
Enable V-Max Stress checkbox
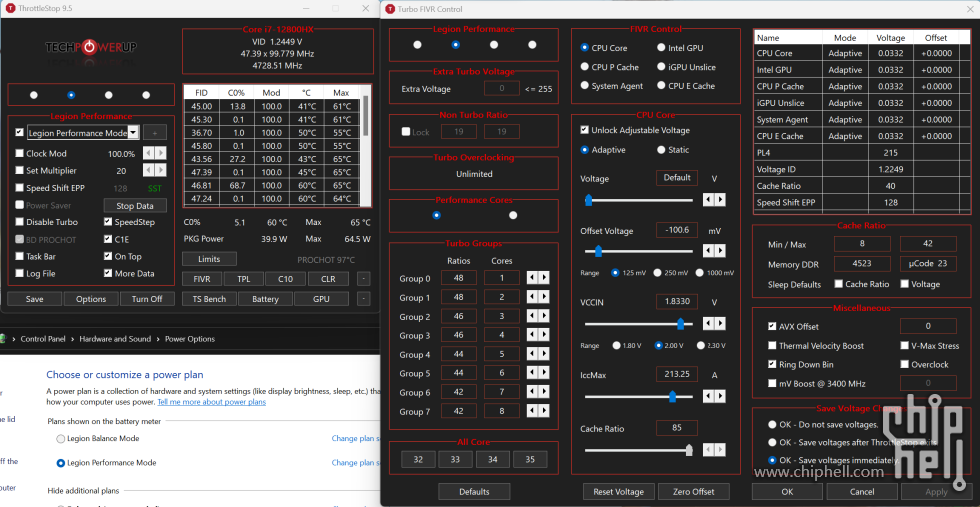tap(904, 346)
